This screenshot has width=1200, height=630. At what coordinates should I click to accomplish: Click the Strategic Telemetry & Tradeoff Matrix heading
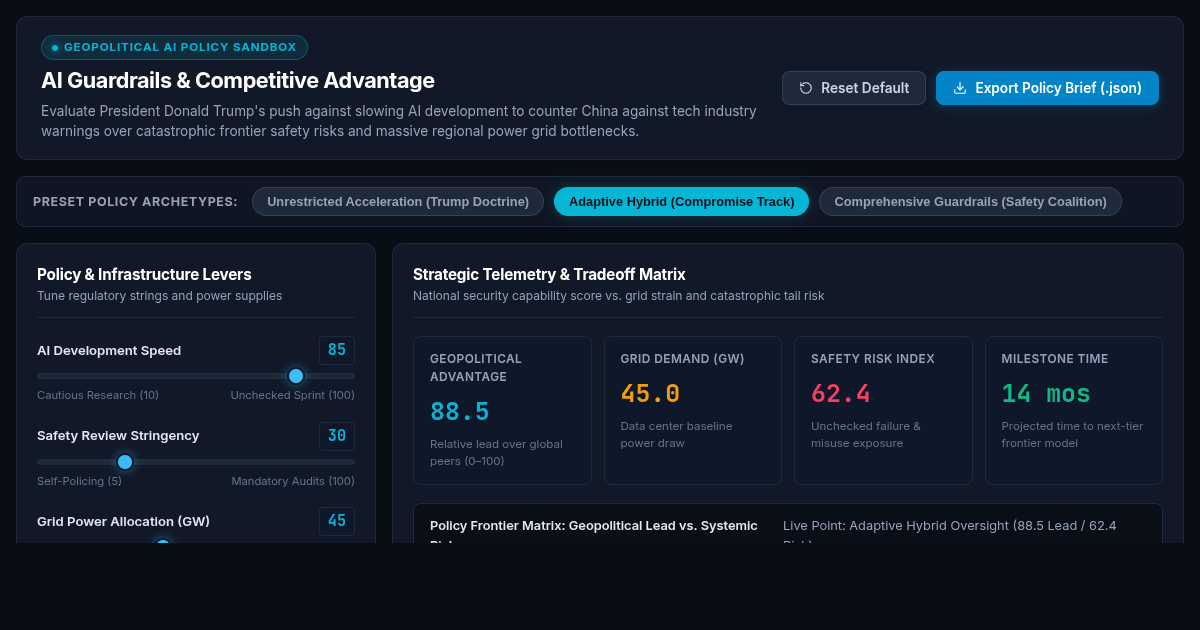coord(549,274)
